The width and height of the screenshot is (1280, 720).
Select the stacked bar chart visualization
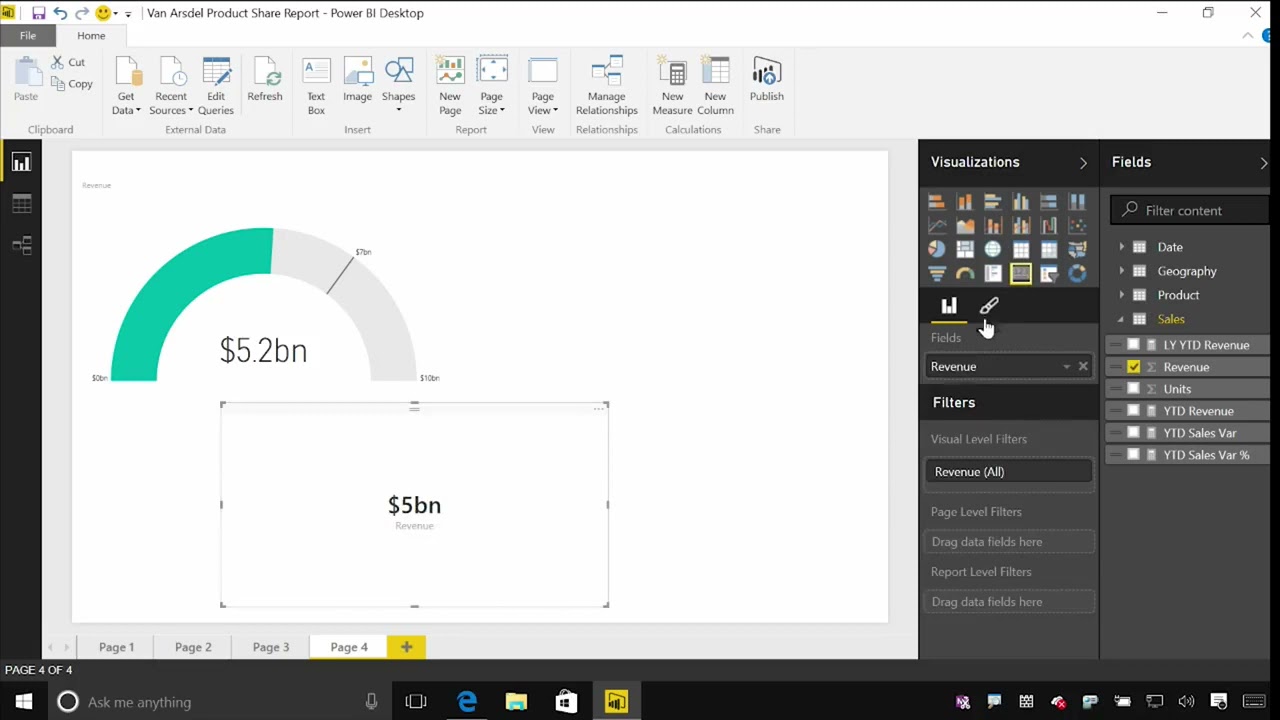click(x=936, y=202)
